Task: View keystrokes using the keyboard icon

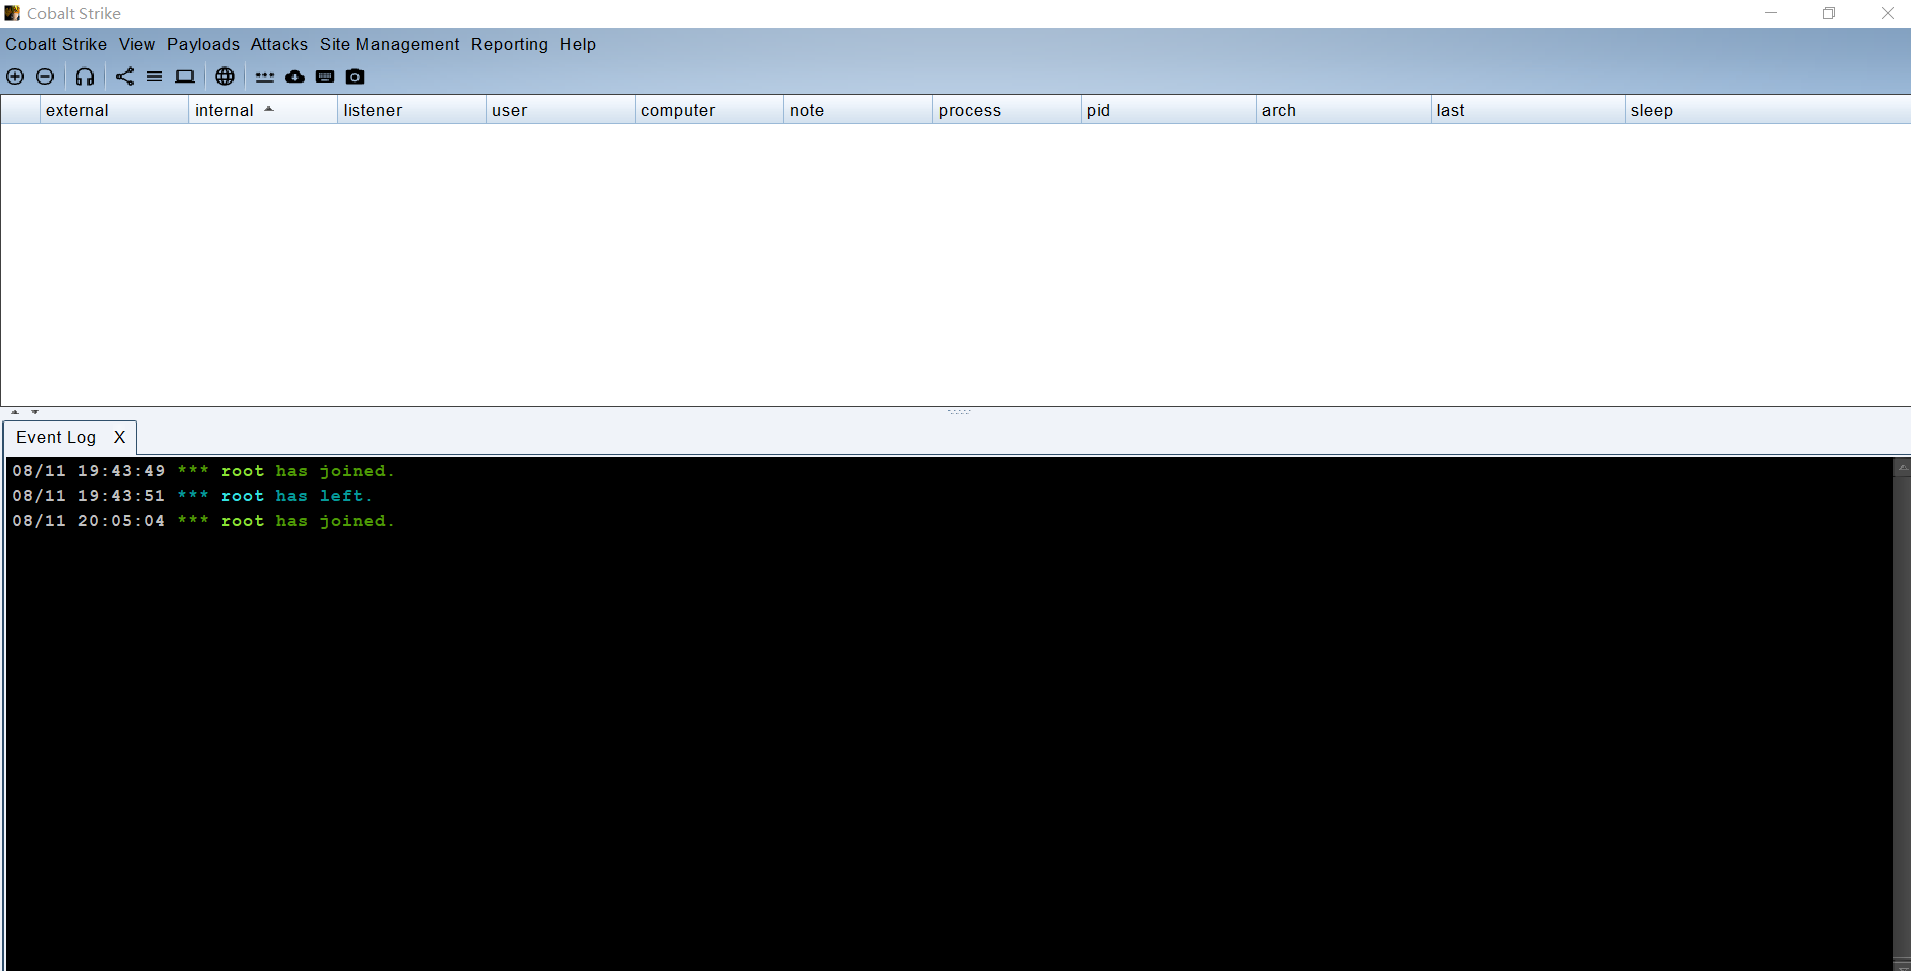Action: 325,77
